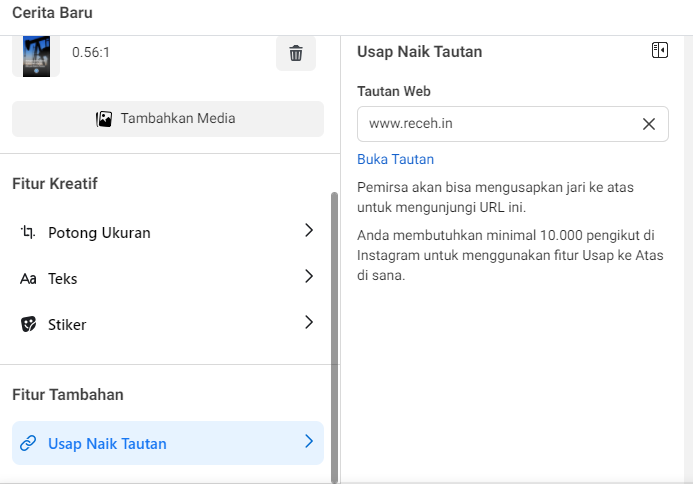
Task: Click the Tautan Web label
Action: pyautogui.click(x=394, y=91)
